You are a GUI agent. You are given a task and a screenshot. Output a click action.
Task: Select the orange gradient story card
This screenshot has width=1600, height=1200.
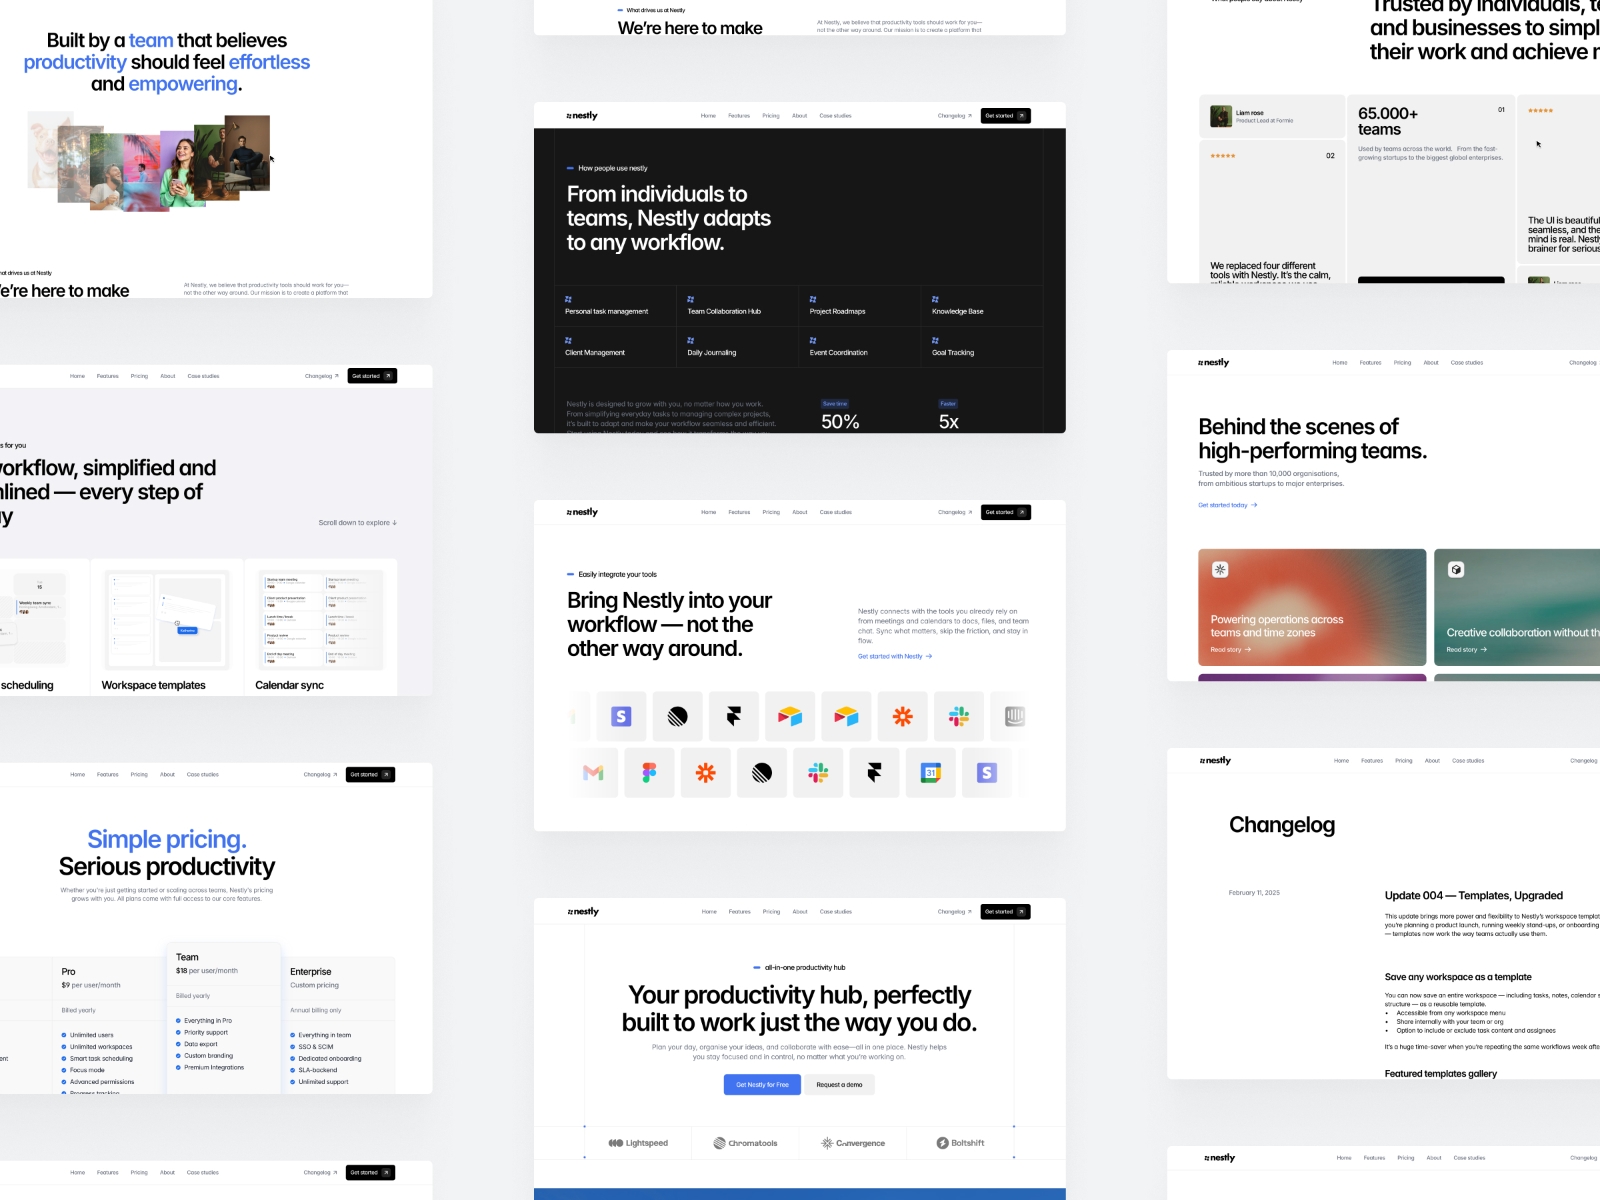pos(1312,608)
